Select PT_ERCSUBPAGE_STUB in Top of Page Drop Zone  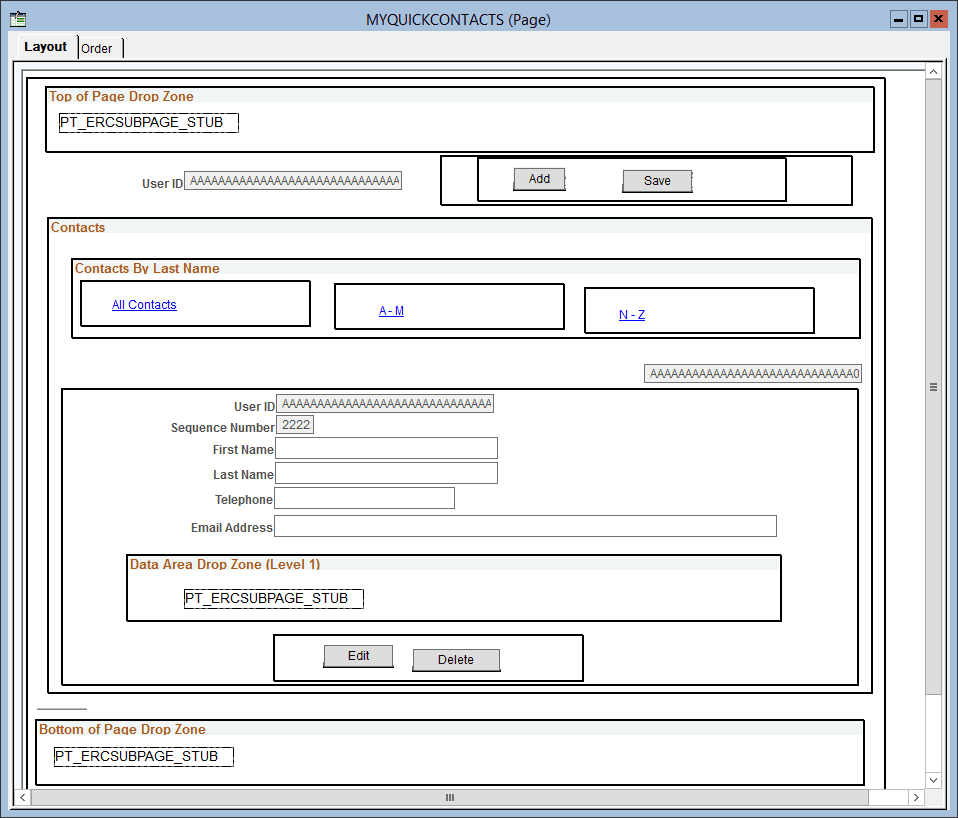[148, 122]
